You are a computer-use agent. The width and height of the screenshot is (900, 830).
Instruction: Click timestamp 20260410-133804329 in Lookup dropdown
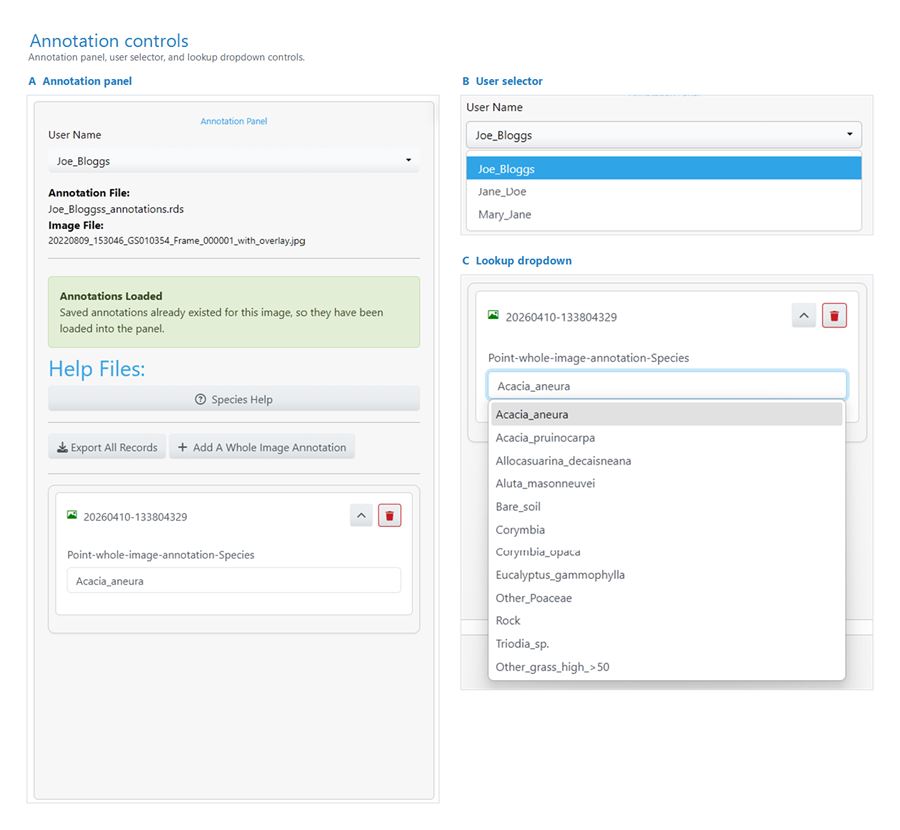561,317
